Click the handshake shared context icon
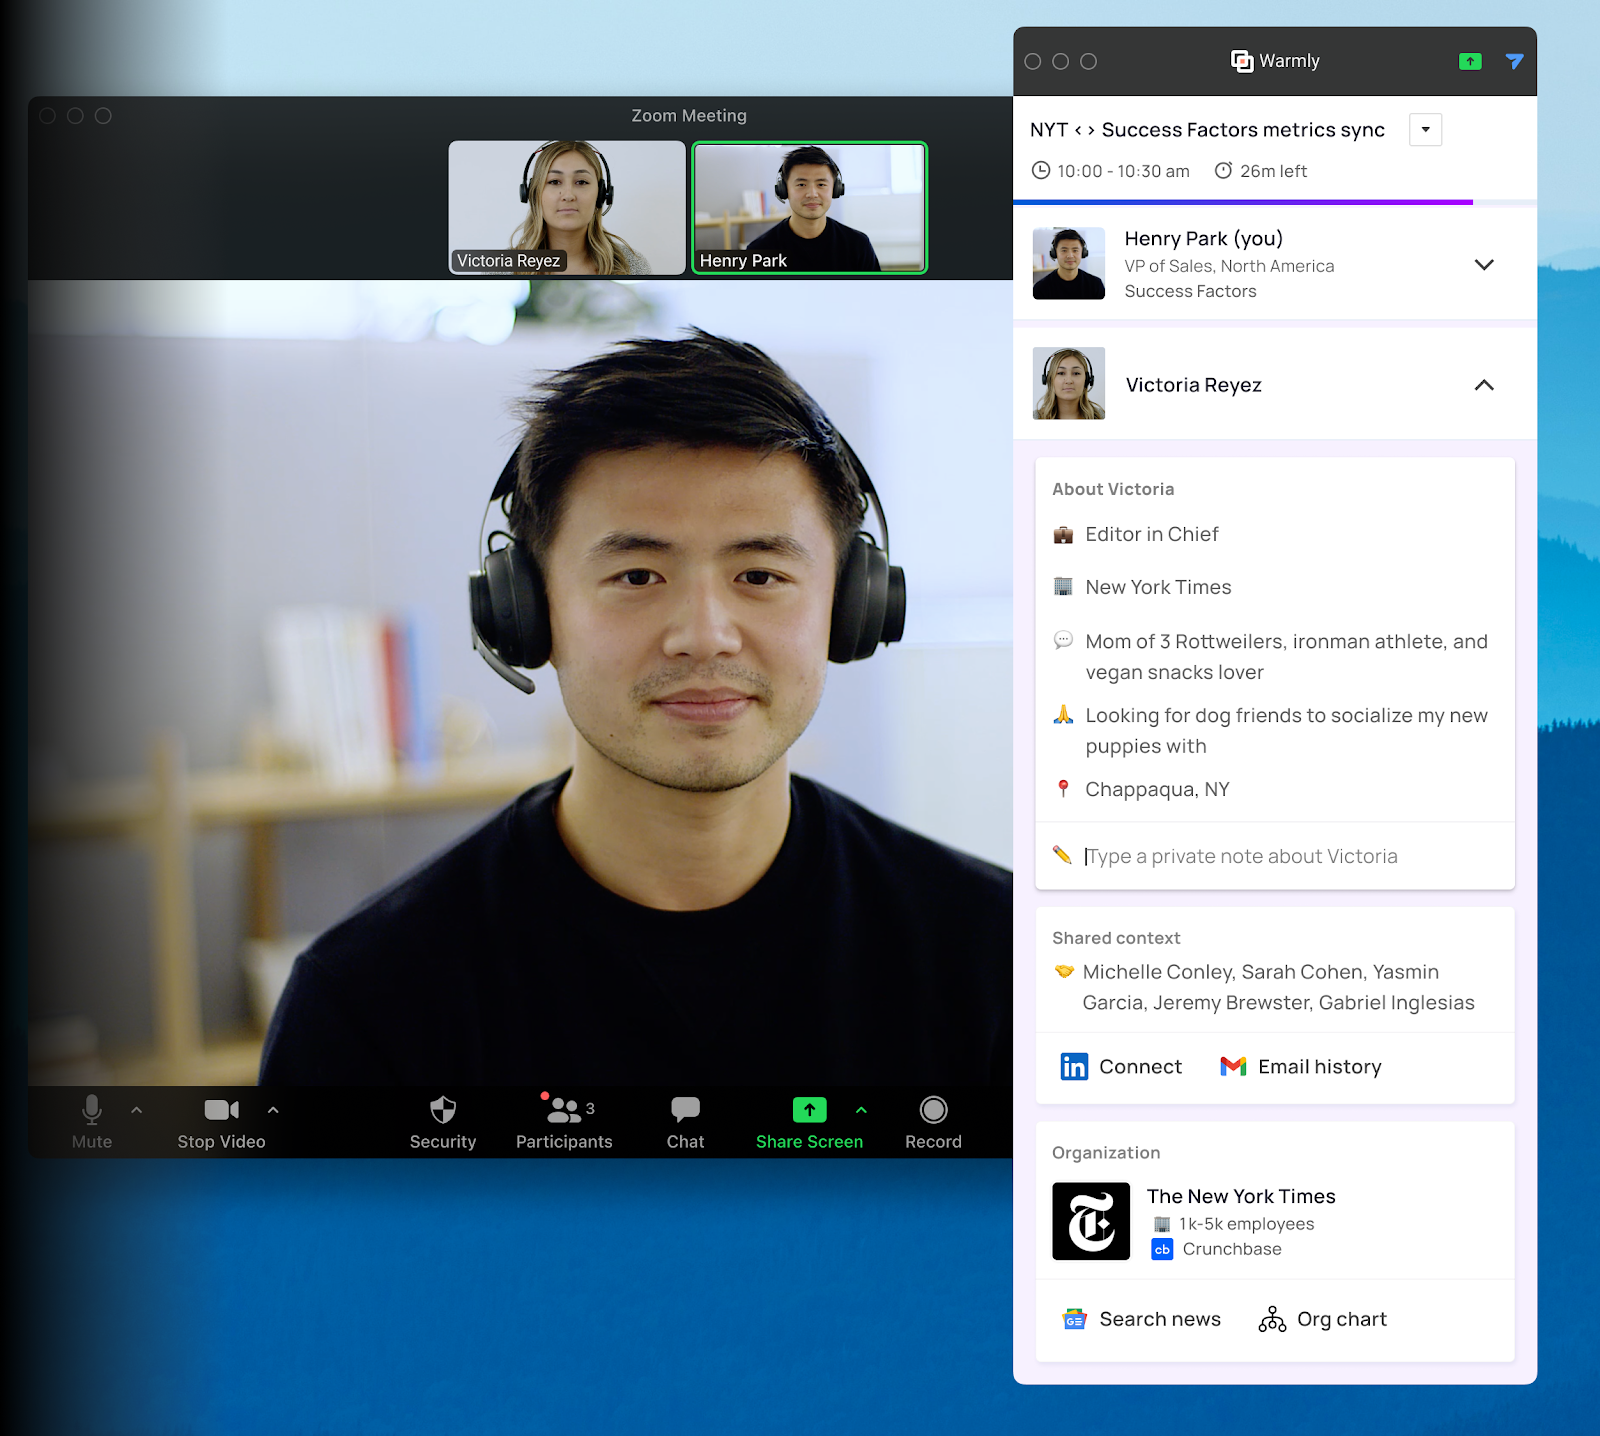 click(1064, 971)
